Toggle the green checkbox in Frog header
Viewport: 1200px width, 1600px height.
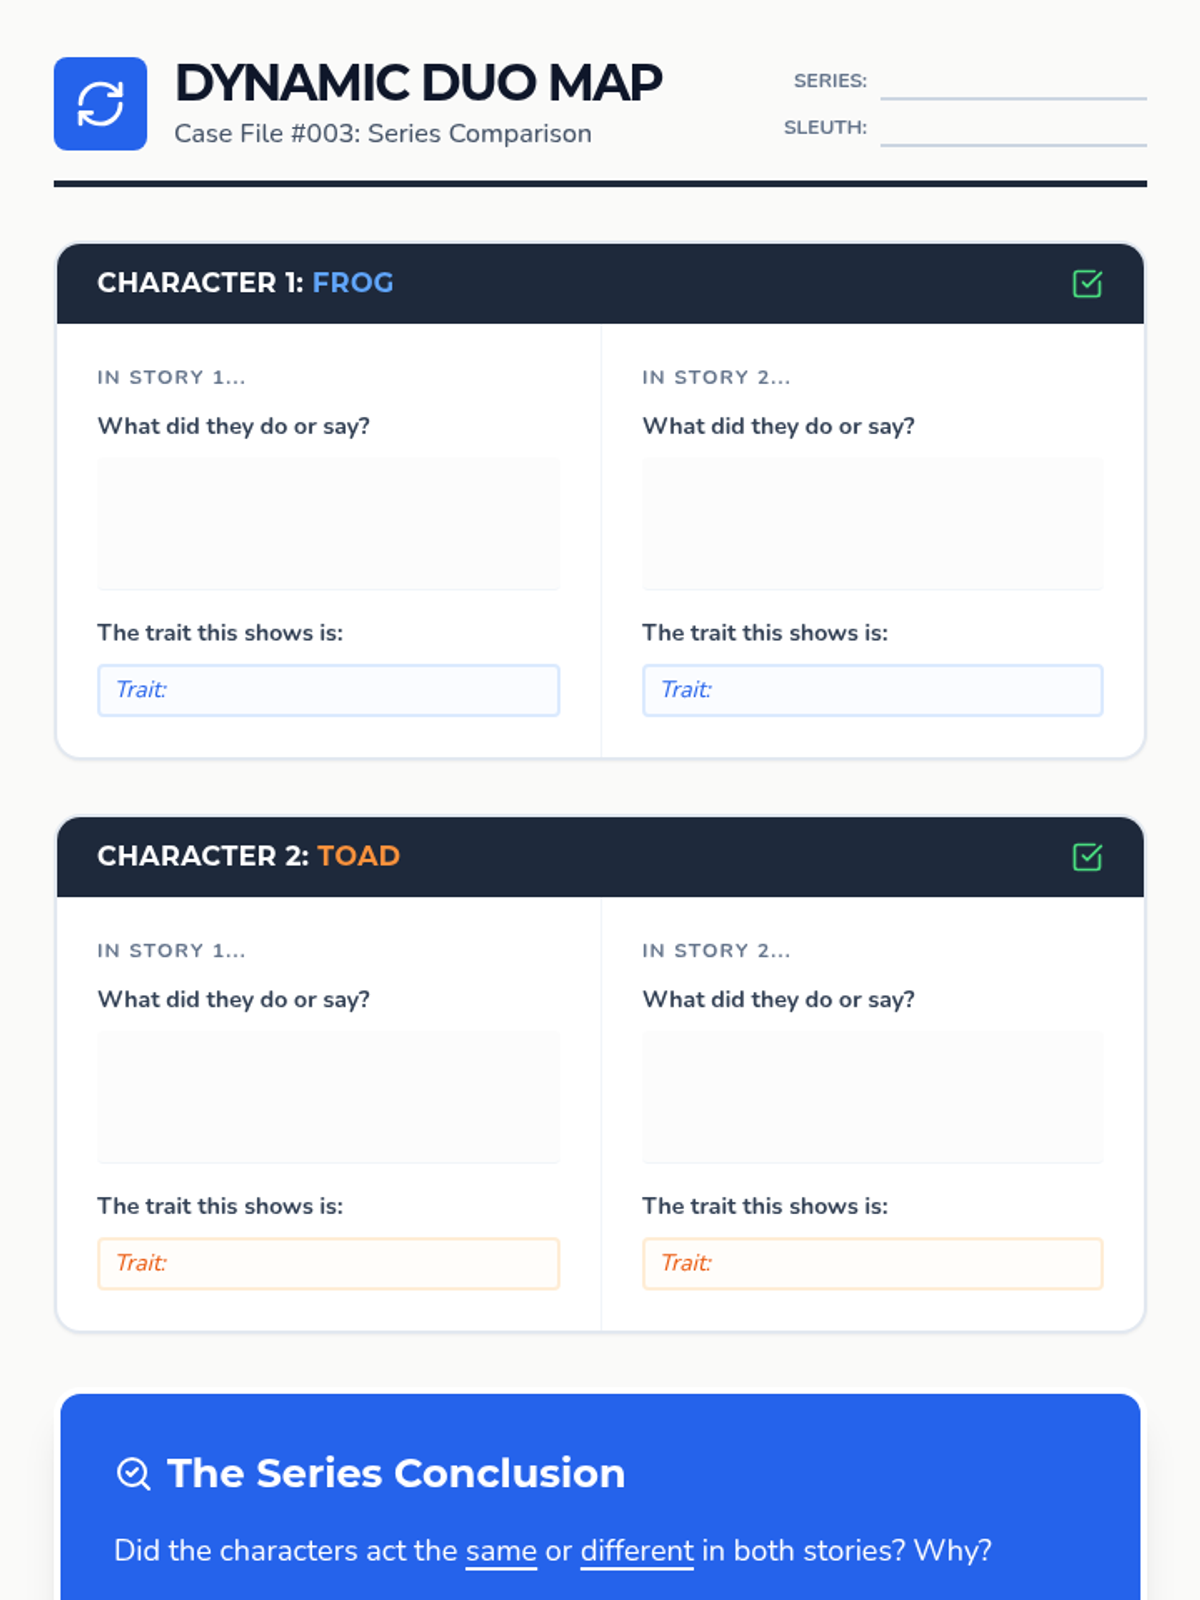coord(1087,284)
